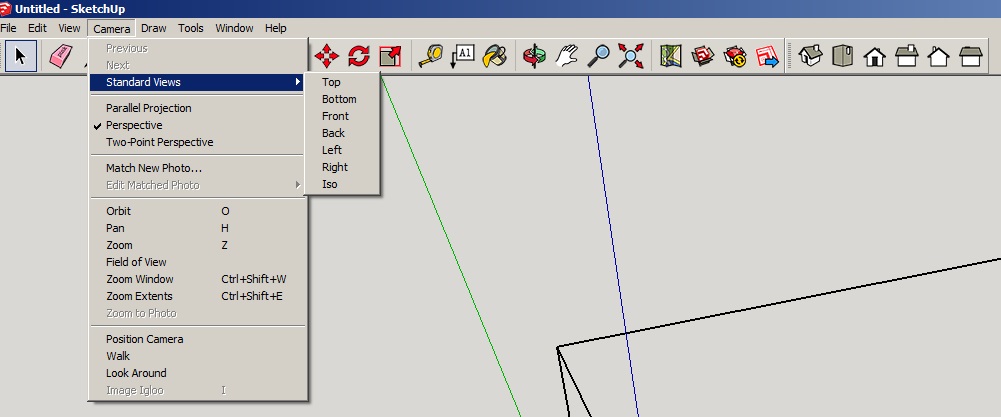Switch to Top view toolbar icon
The width and height of the screenshot is (1001, 417).
tap(843, 56)
